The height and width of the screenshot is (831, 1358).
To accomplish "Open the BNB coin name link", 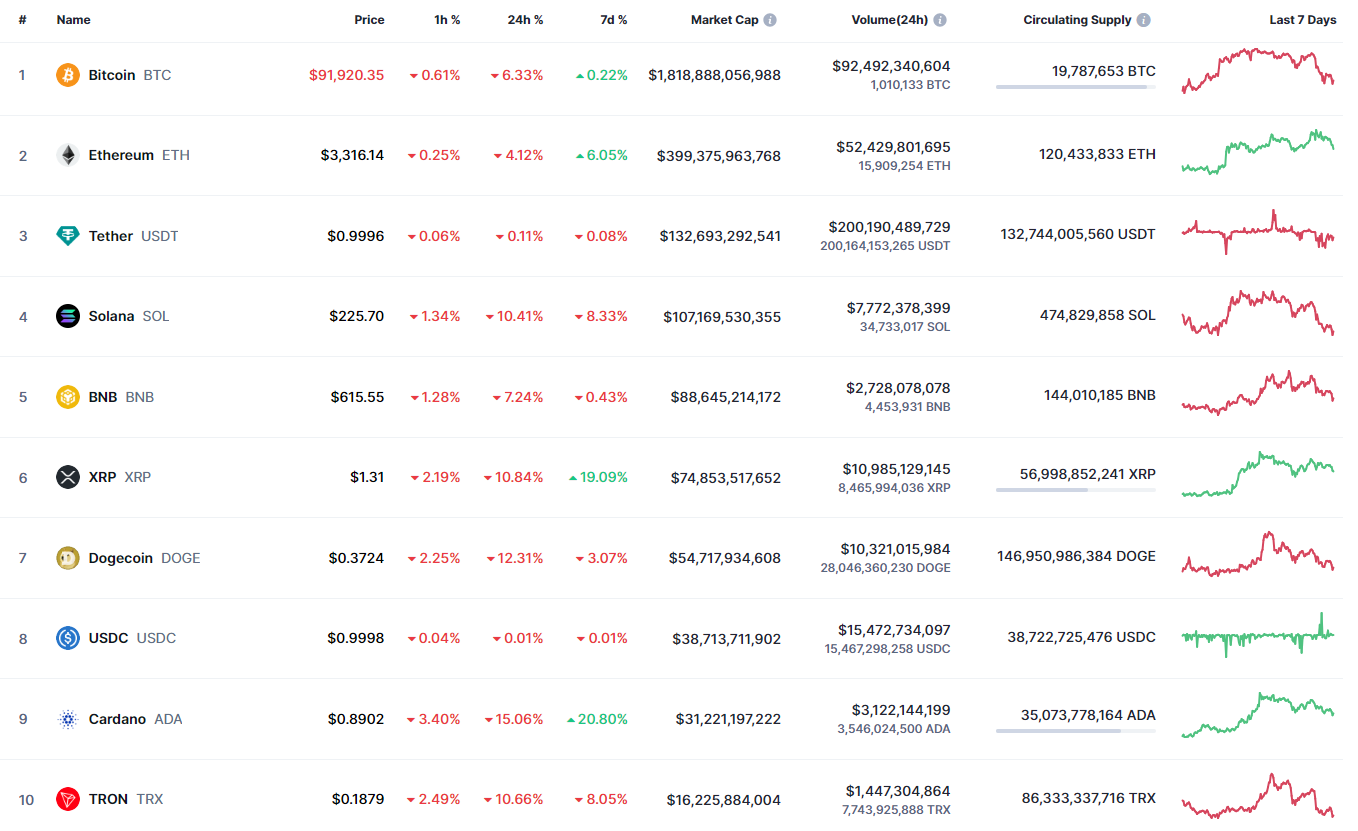I will point(103,397).
